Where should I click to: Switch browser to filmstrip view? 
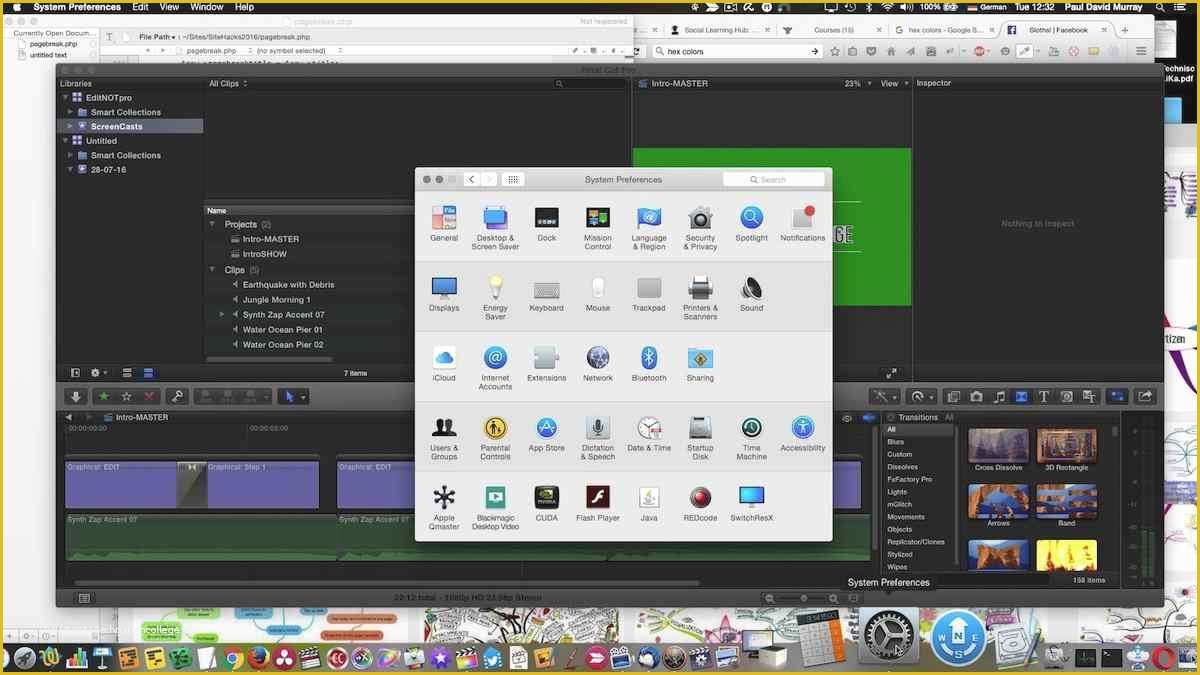coord(127,373)
